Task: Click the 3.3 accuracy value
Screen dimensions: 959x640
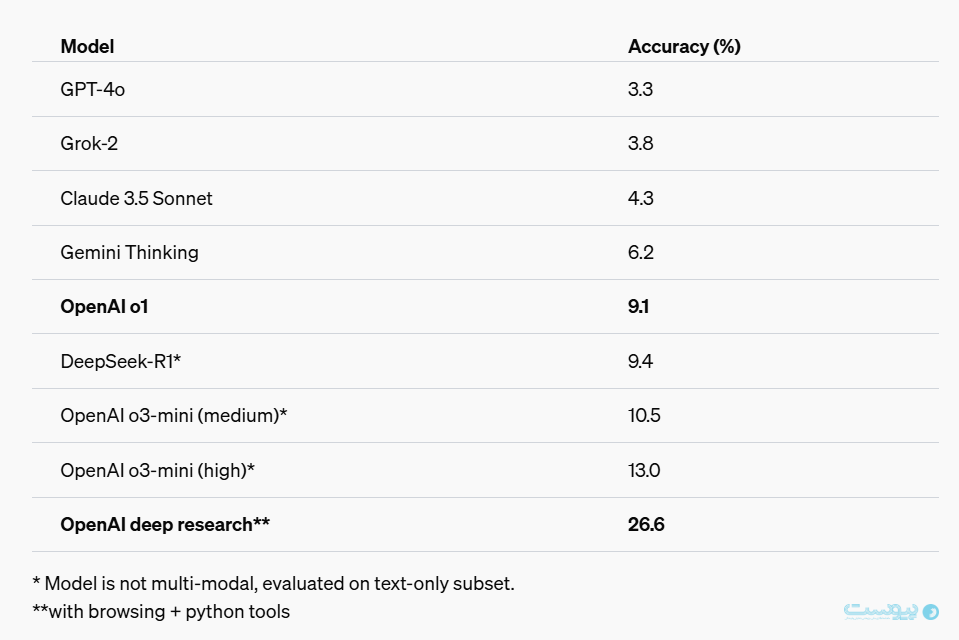Action: coord(640,89)
